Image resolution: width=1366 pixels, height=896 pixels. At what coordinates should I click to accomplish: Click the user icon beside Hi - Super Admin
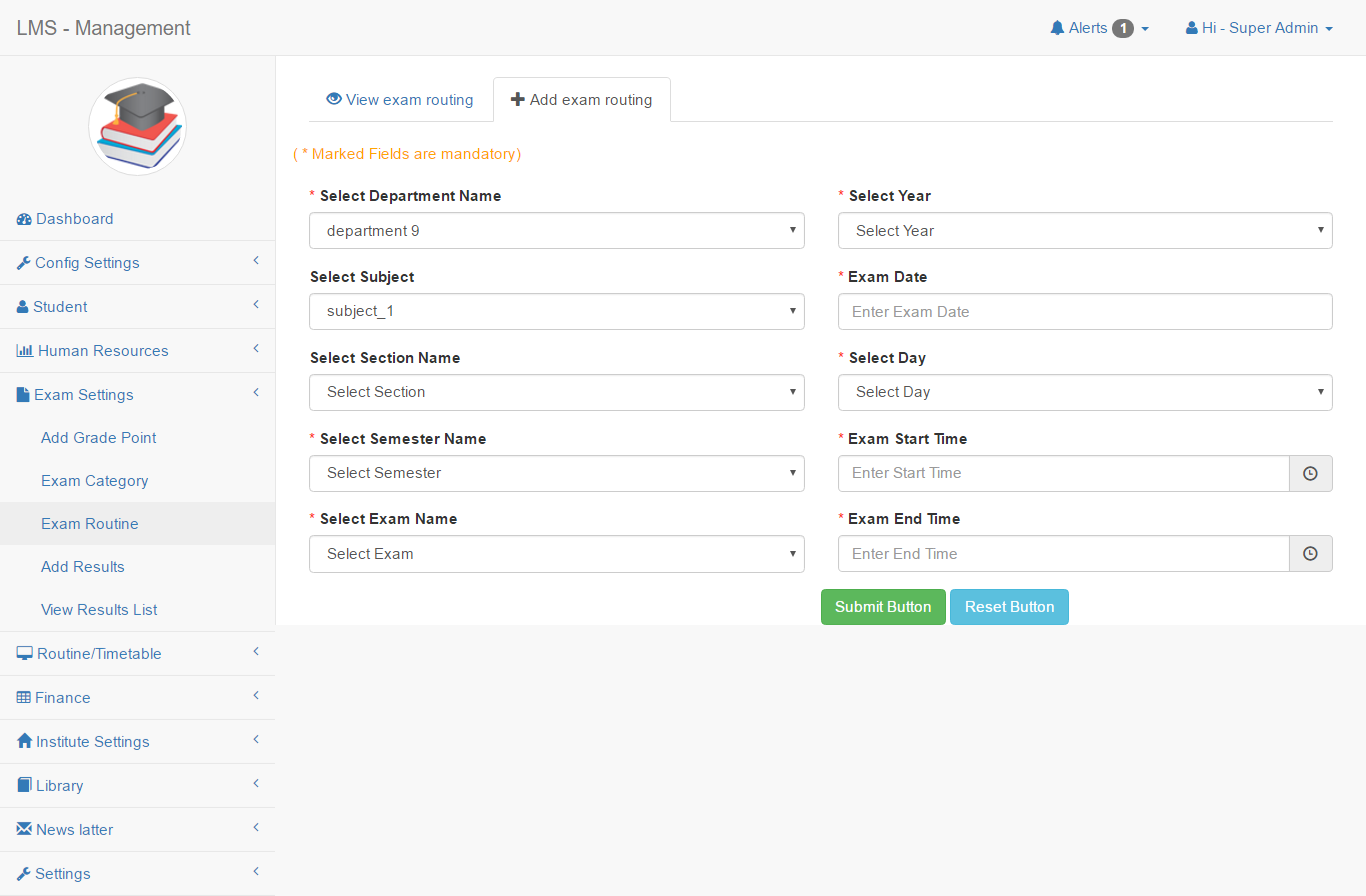[1190, 27]
